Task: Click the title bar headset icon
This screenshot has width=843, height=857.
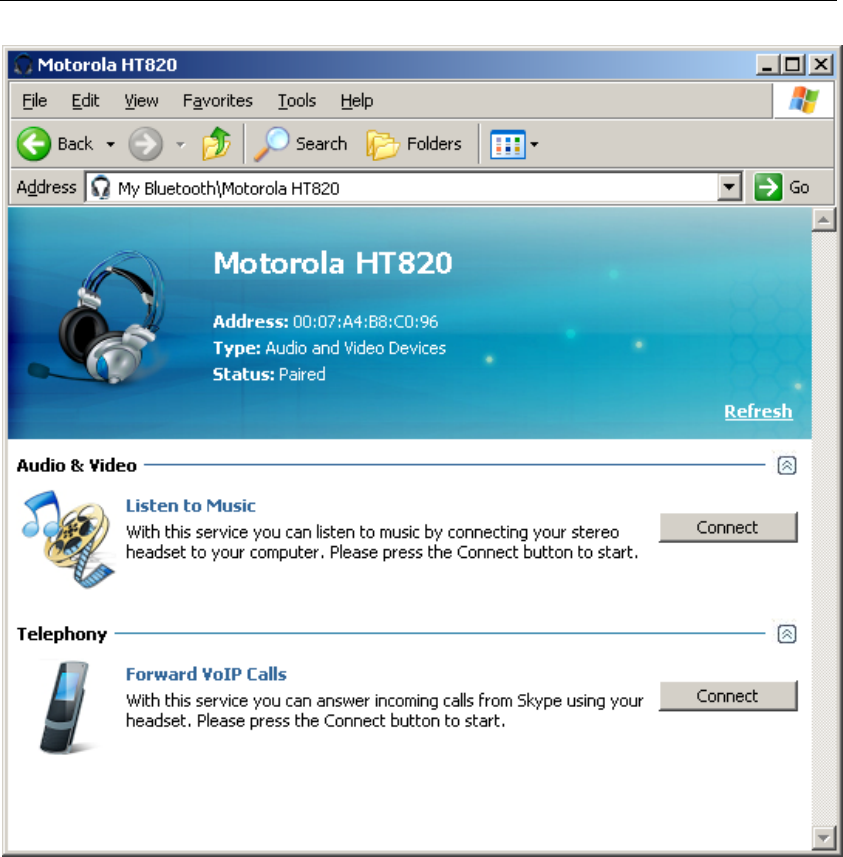Action: [23, 64]
